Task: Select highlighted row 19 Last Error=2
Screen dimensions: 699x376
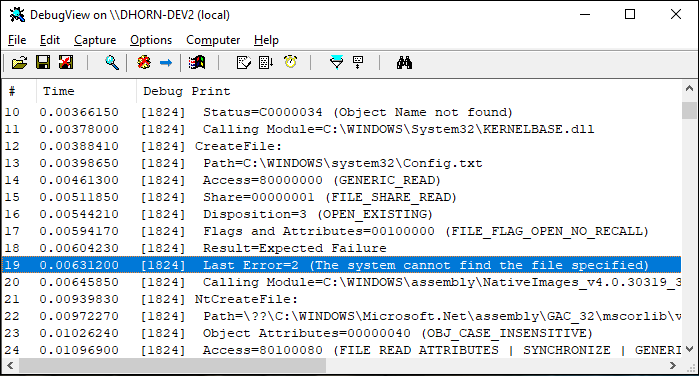Action: [x=341, y=265]
